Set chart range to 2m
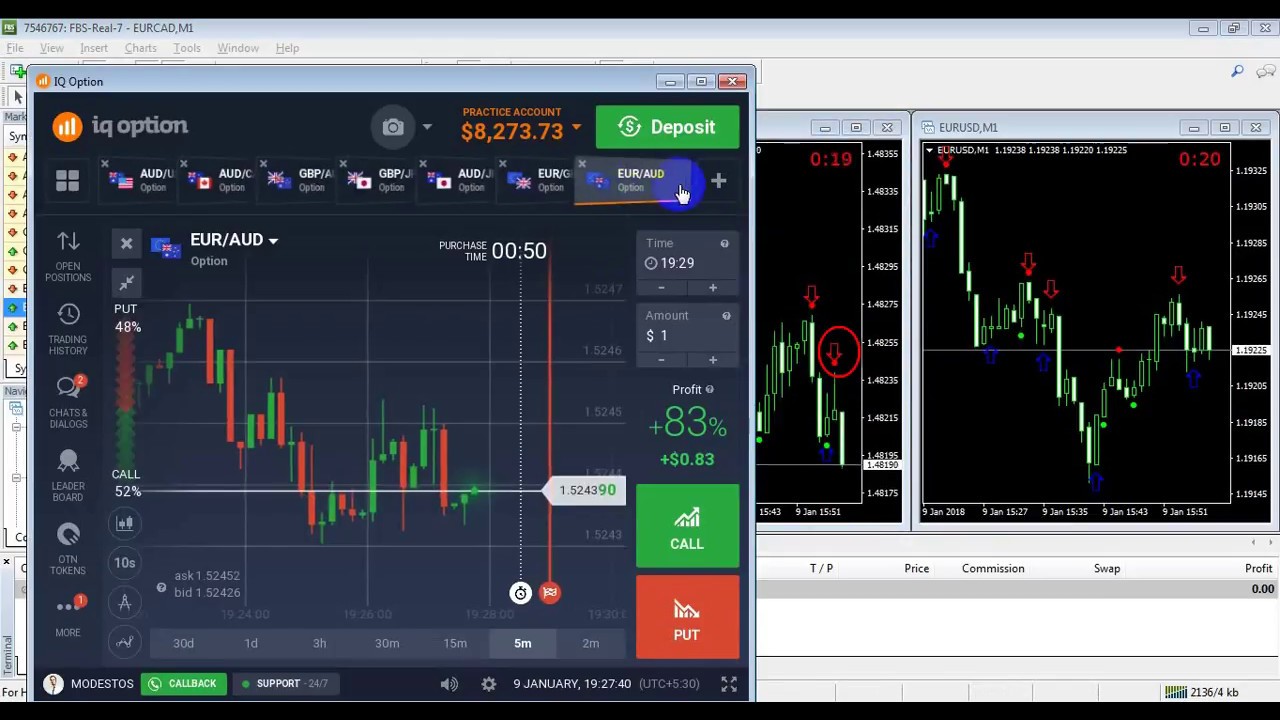This screenshot has height=720, width=1280. click(x=591, y=643)
